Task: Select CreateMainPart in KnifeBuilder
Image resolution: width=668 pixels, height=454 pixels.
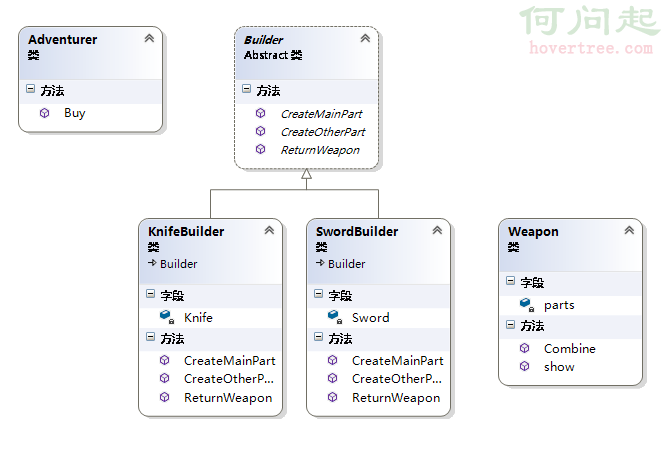Action: 230,361
